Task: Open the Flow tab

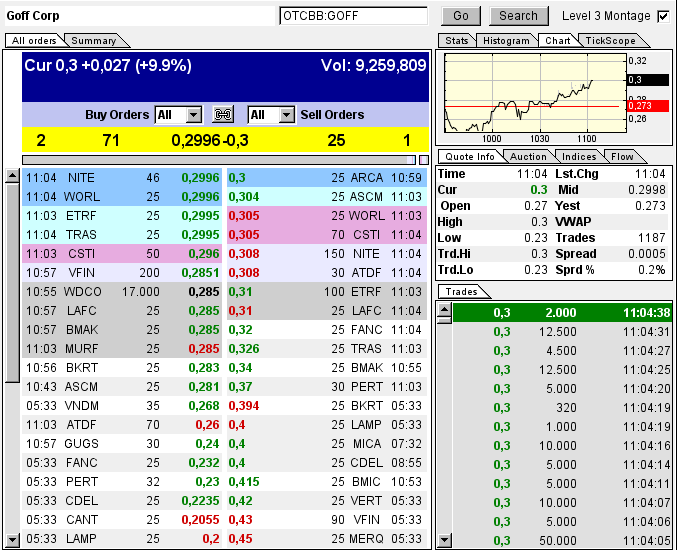Action: coord(622,157)
